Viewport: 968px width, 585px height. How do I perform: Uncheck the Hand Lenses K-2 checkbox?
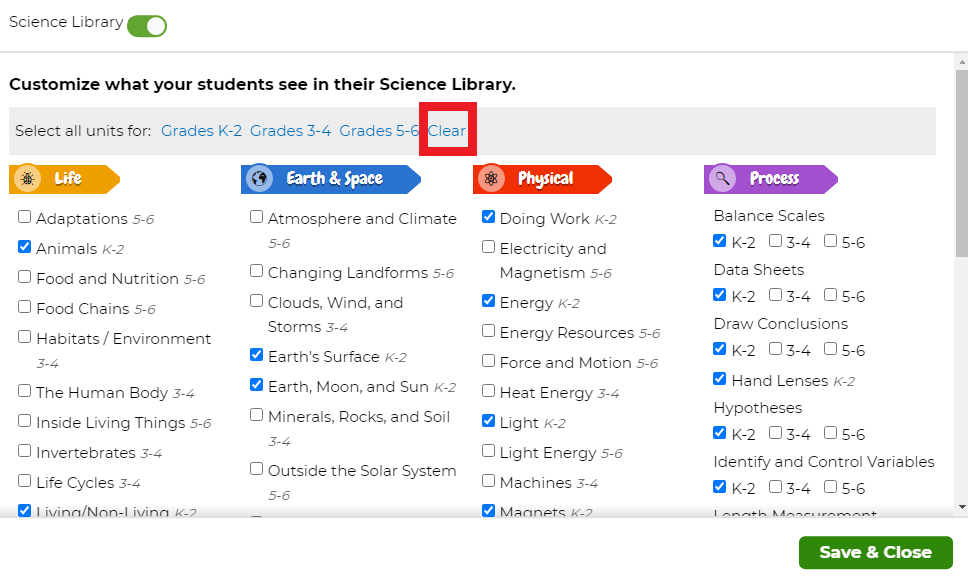click(720, 379)
